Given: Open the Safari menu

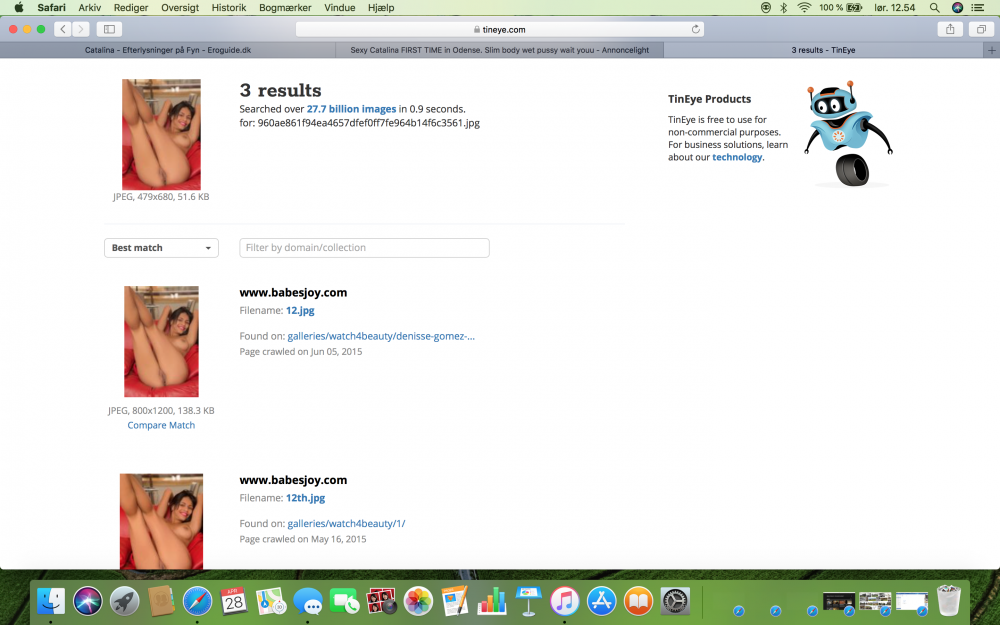Looking at the screenshot, I should point(51,8).
